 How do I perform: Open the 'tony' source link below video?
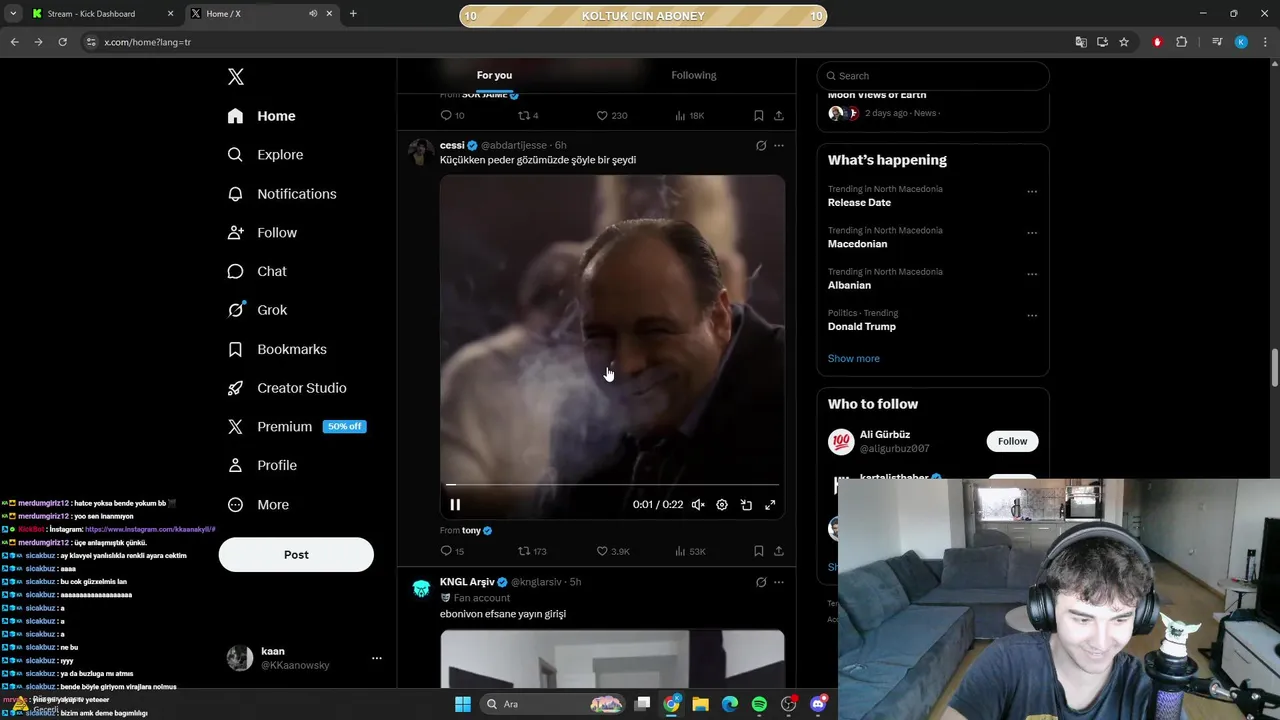pyautogui.click(x=471, y=530)
